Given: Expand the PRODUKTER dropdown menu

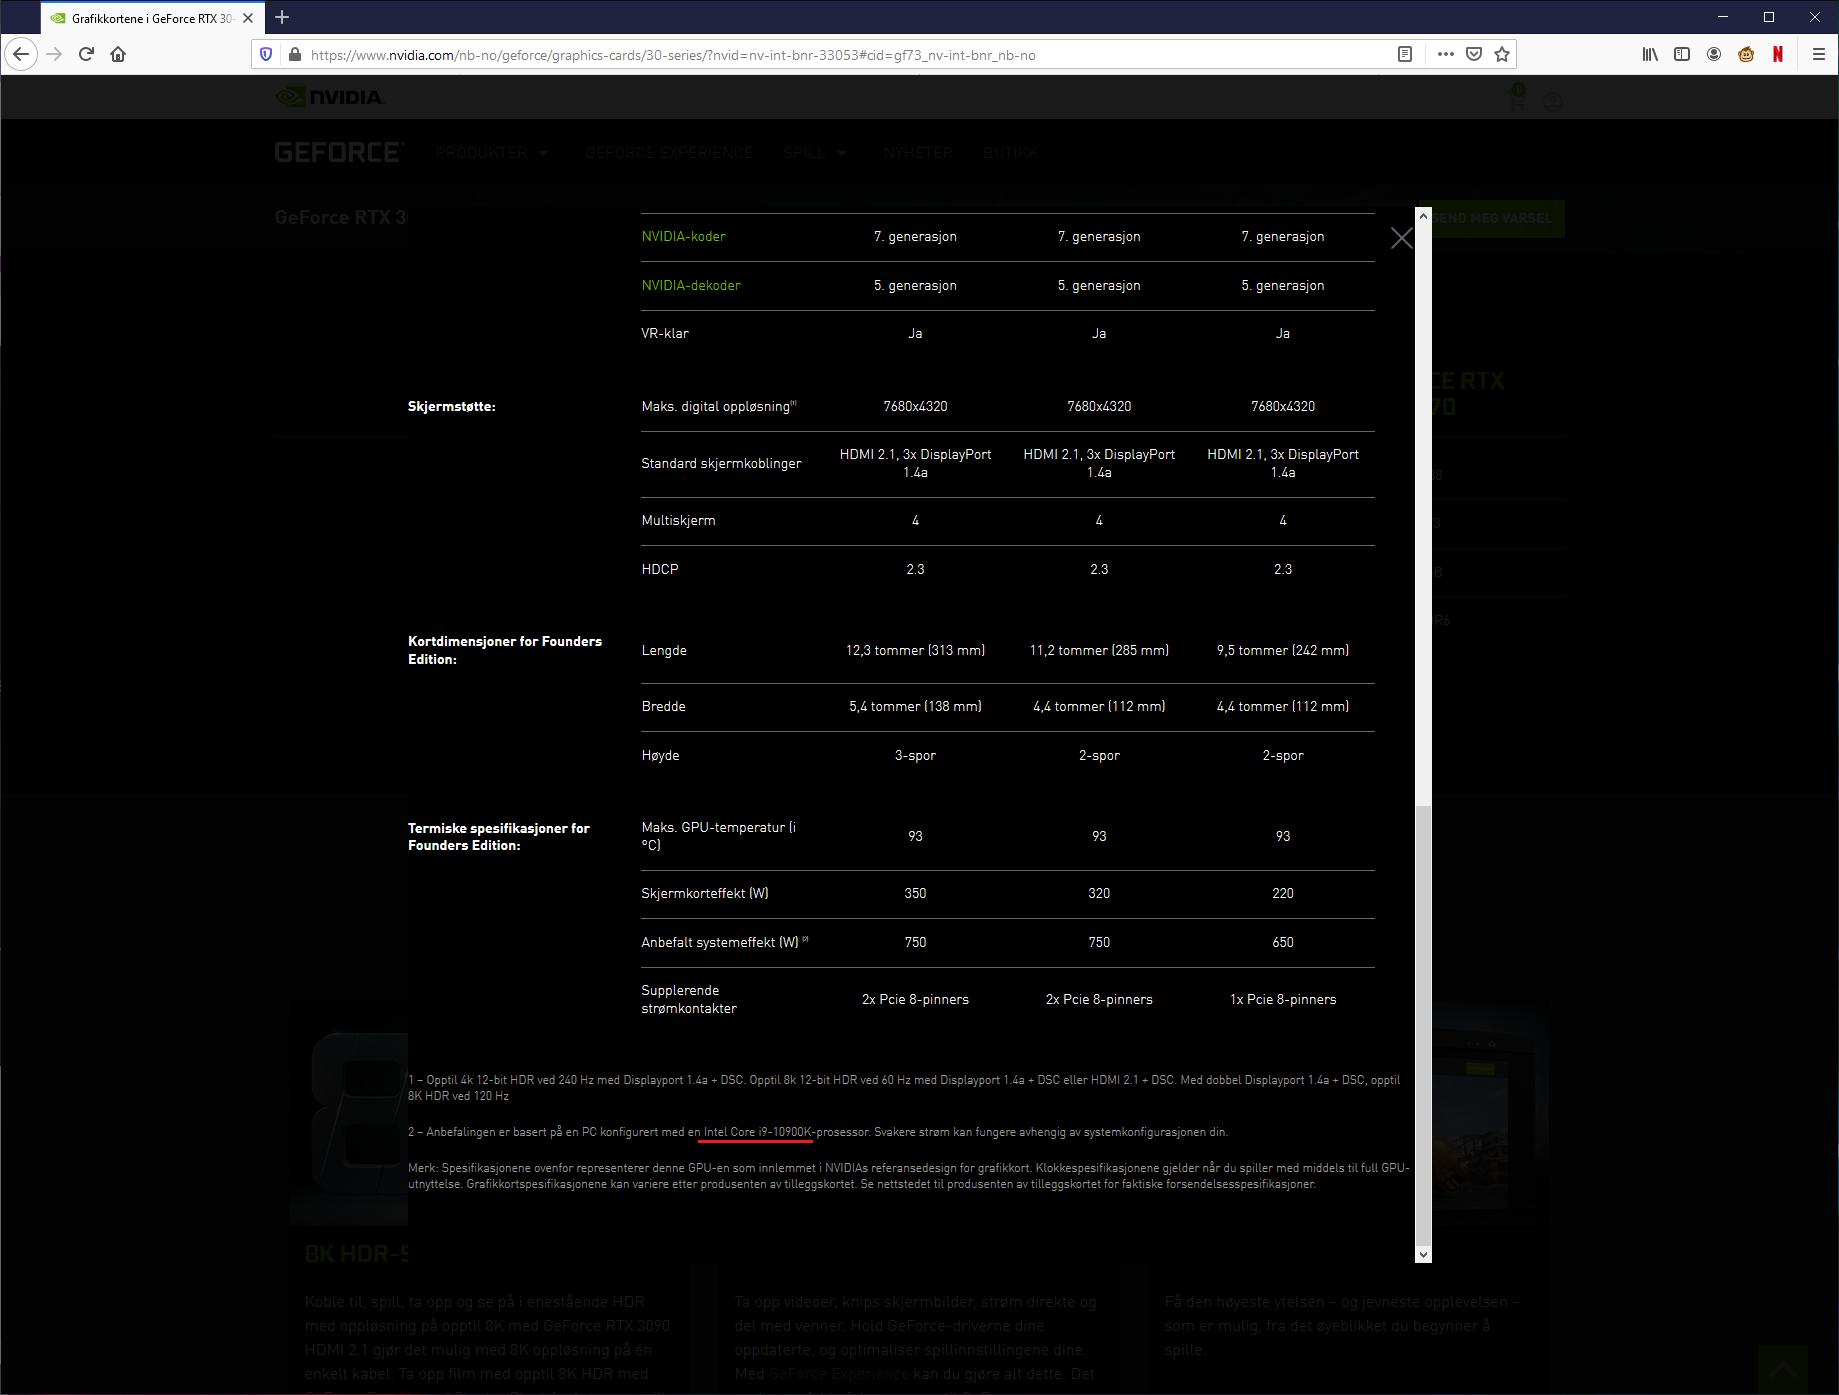Looking at the screenshot, I should tap(492, 153).
